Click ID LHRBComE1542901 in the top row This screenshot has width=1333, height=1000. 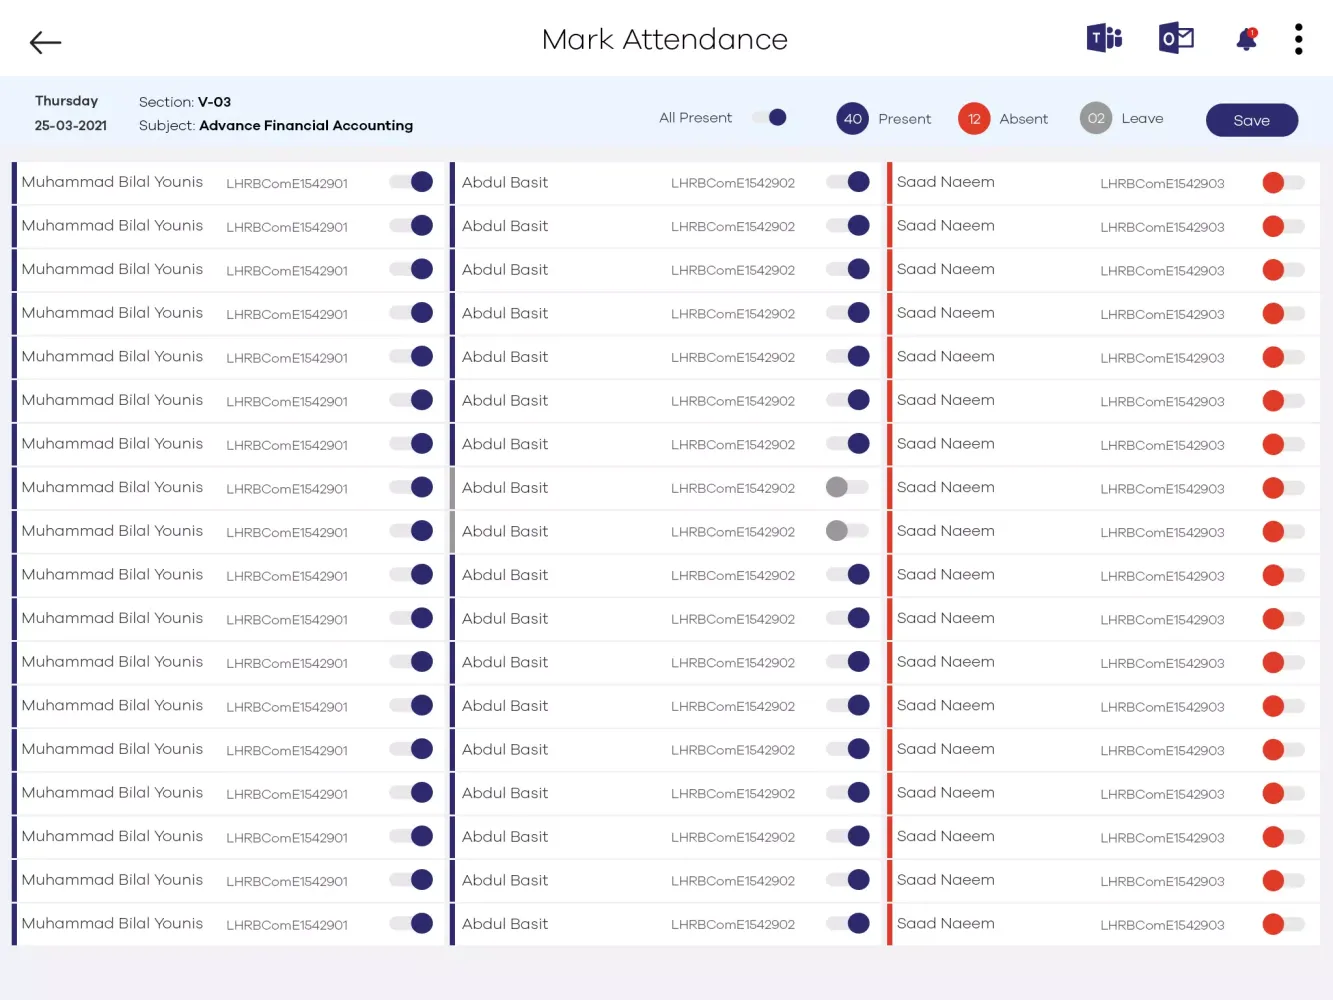tap(287, 184)
